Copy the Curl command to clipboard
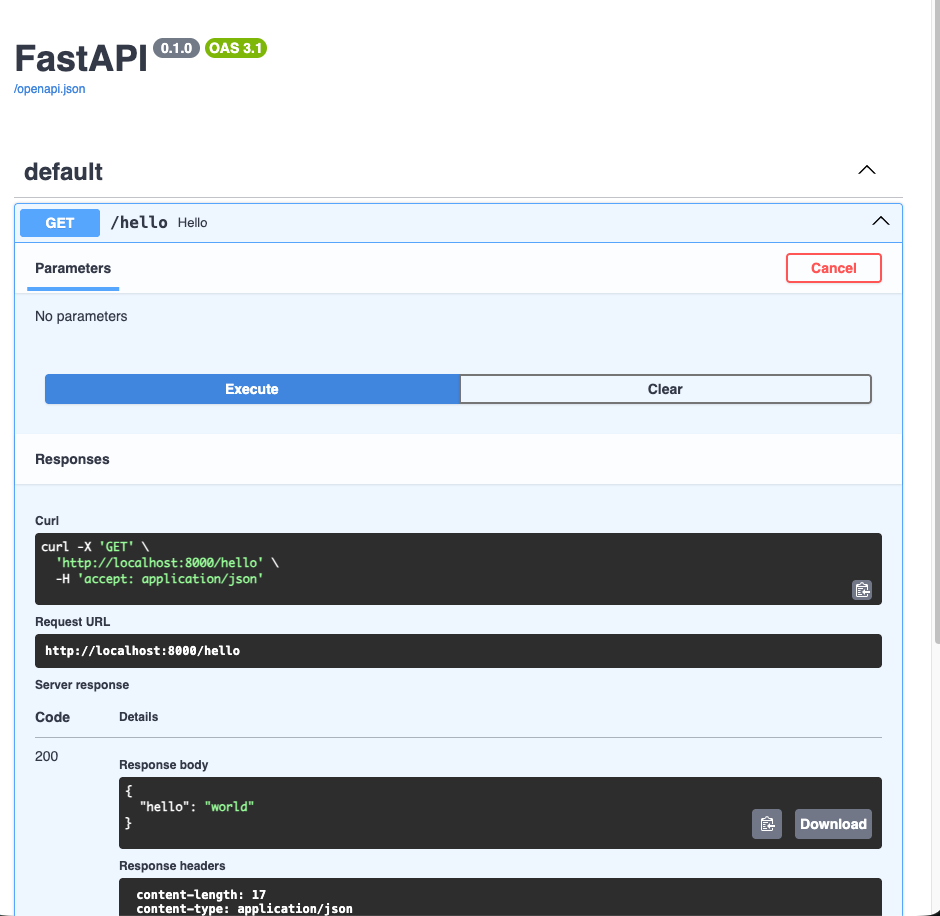This screenshot has width=940, height=916. point(861,590)
